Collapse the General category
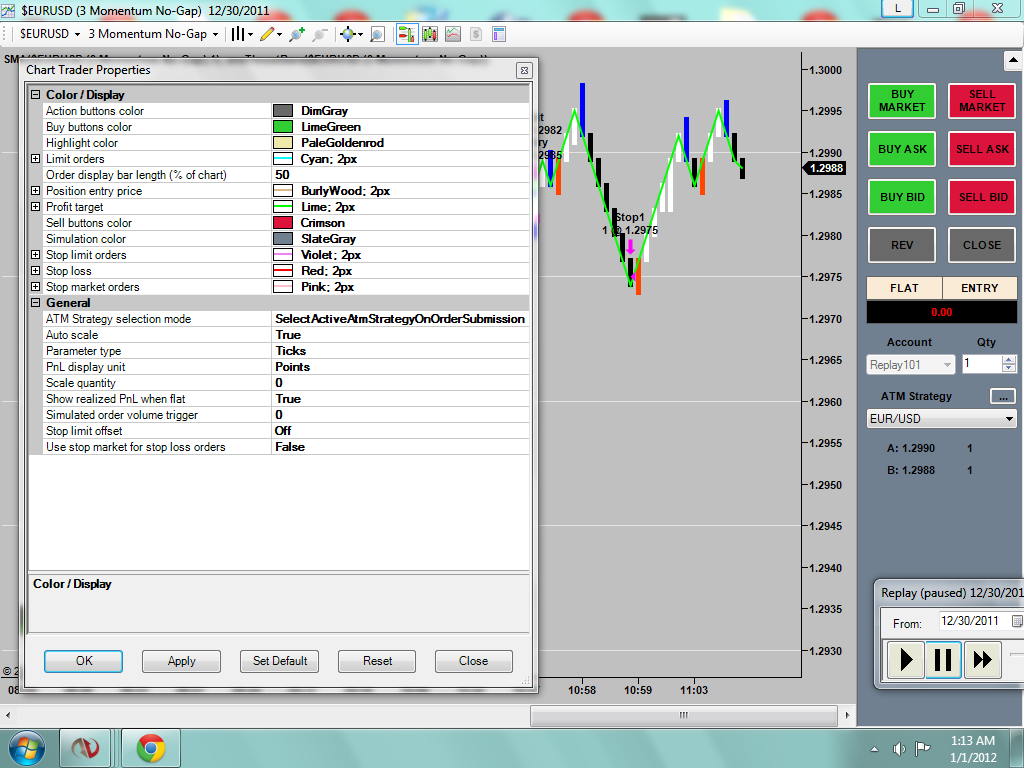Viewport: 1024px width, 768px height. (36, 302)
